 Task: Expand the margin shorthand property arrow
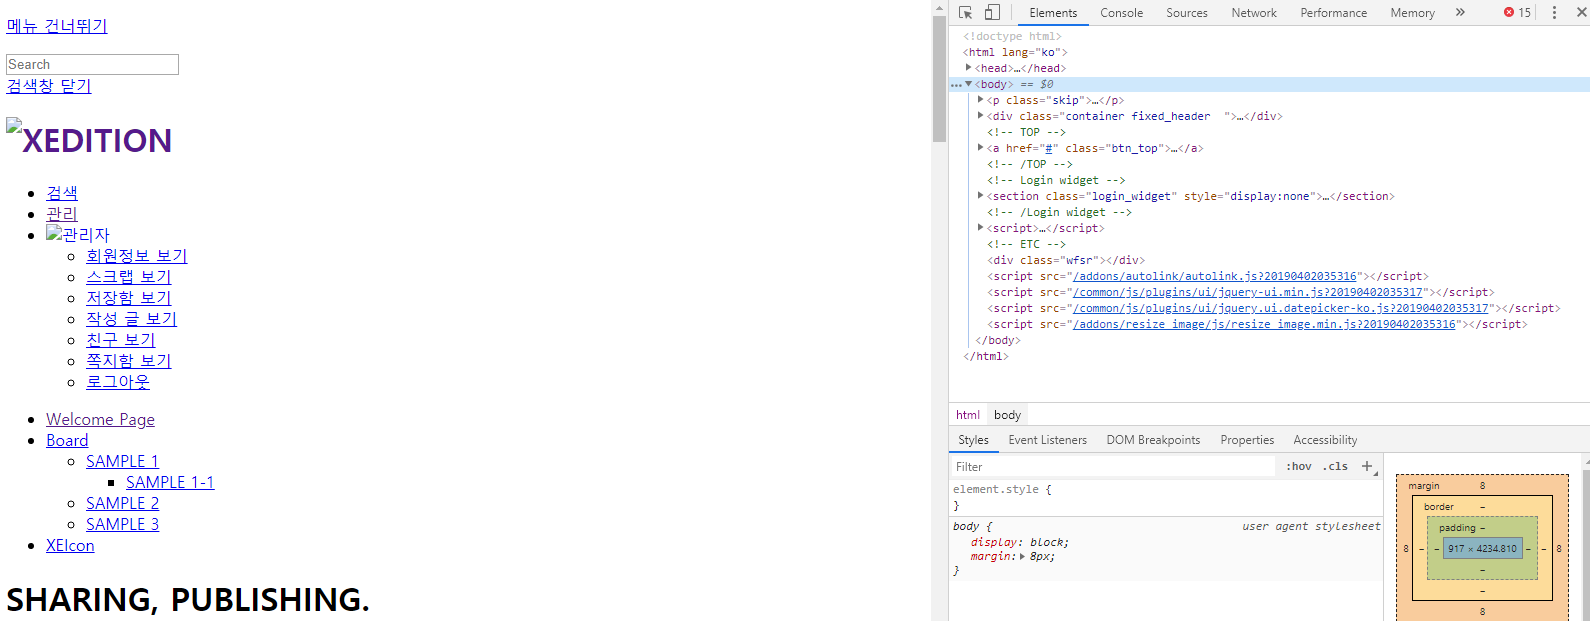pyautogui.click(x=1021, y=556)
